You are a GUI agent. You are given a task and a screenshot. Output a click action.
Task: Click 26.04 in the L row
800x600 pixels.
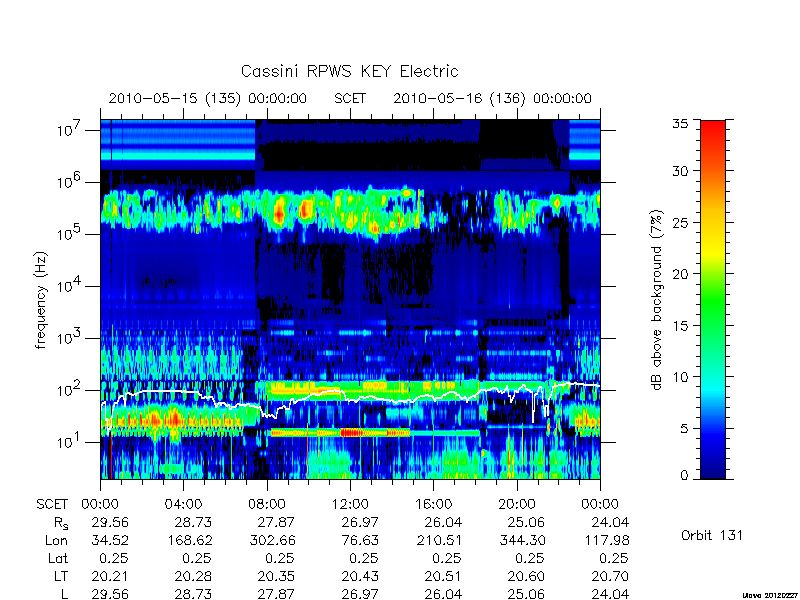coord(443,594)
